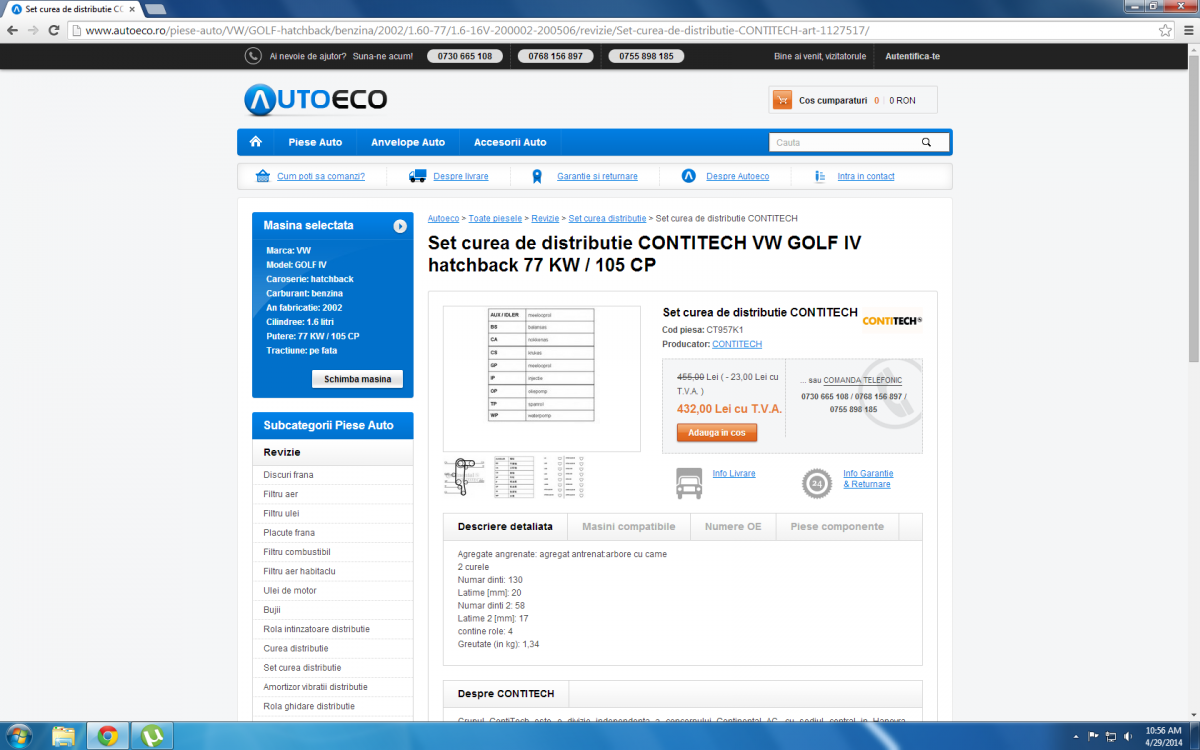Click the Chrome forward arrow
1200x750 pixels.
[x=35, y=30]
